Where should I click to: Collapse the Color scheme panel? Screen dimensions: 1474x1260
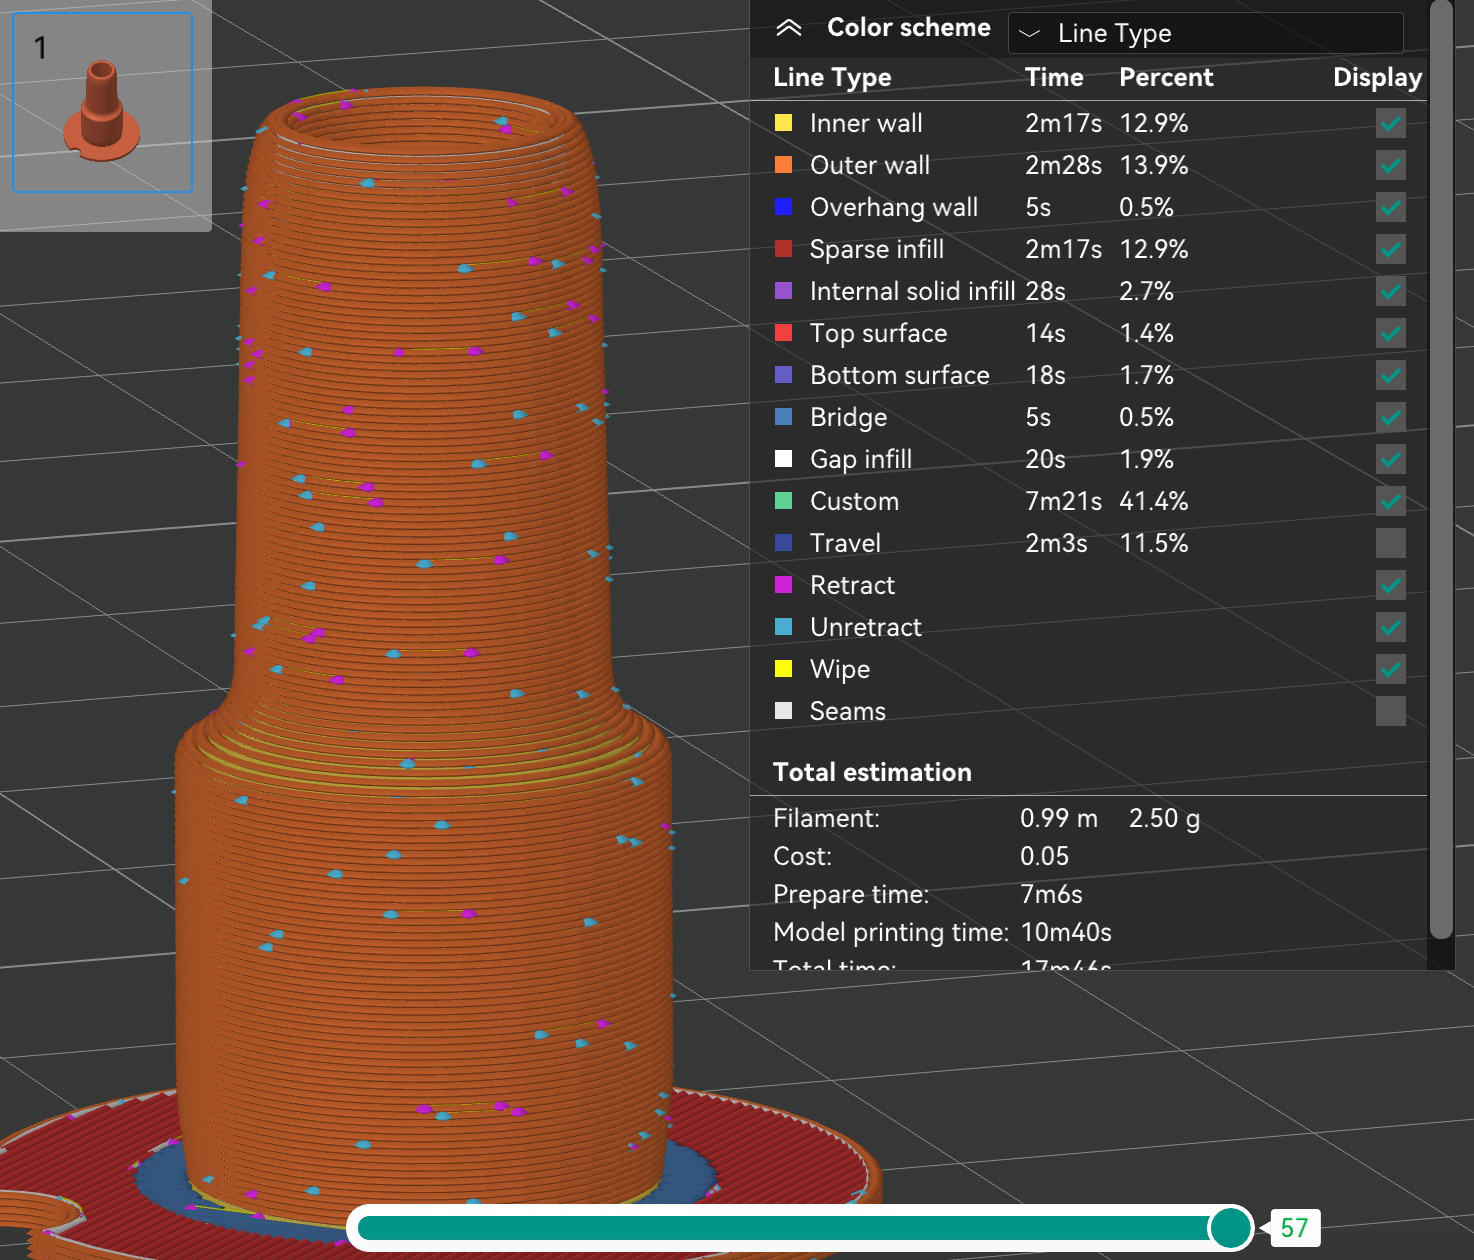790,28
